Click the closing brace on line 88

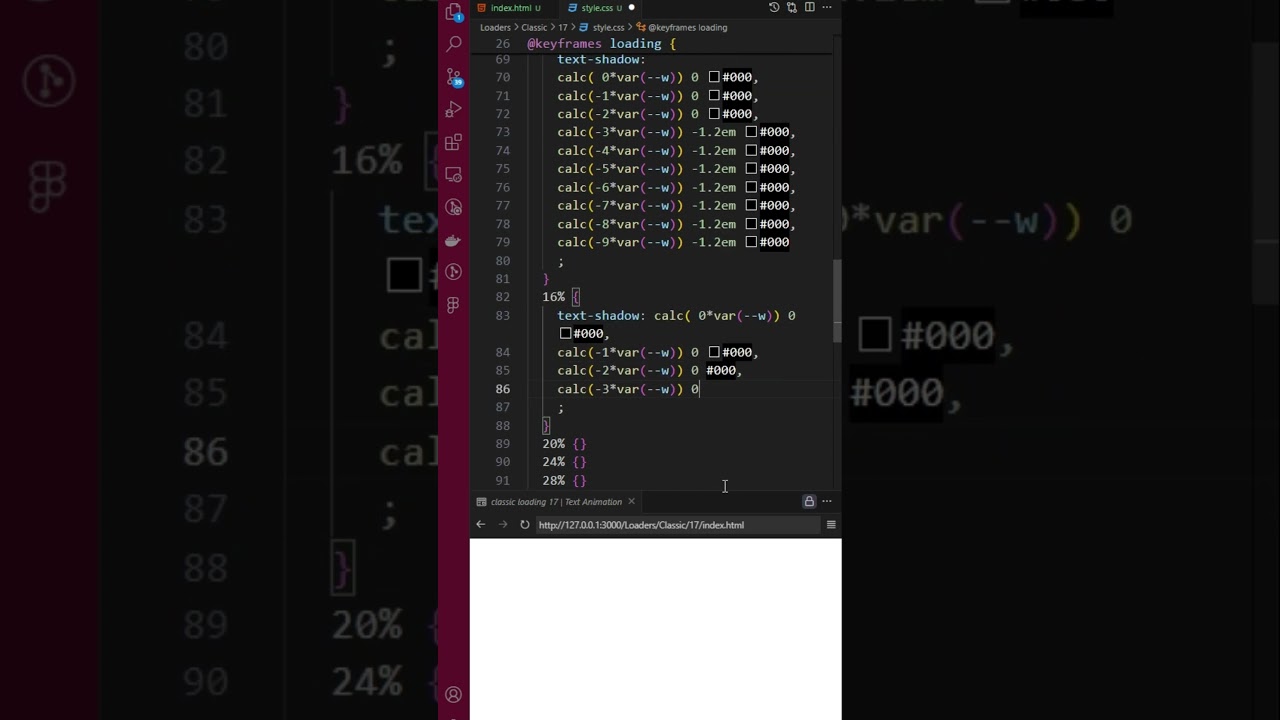tap(546, 426)
